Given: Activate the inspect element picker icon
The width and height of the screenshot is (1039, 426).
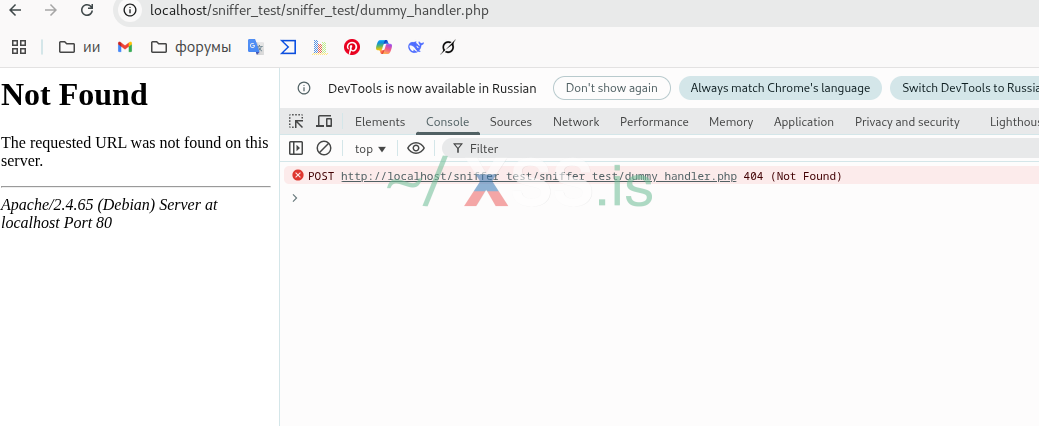Looking at the screenshot, I should (x=296, y=122).
